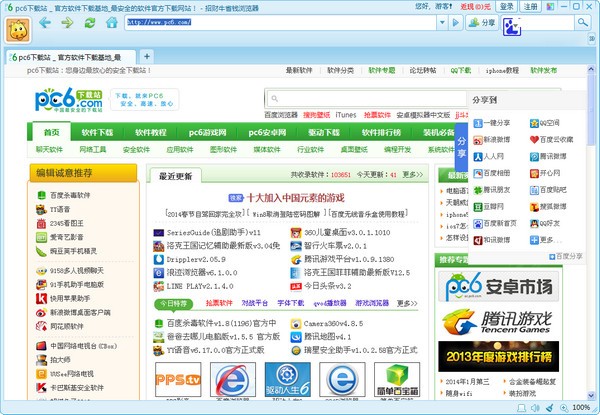Screen dimensions: 600x415
Task: Reload the page with the refresh icon
Action: click(x=90, y=23)
